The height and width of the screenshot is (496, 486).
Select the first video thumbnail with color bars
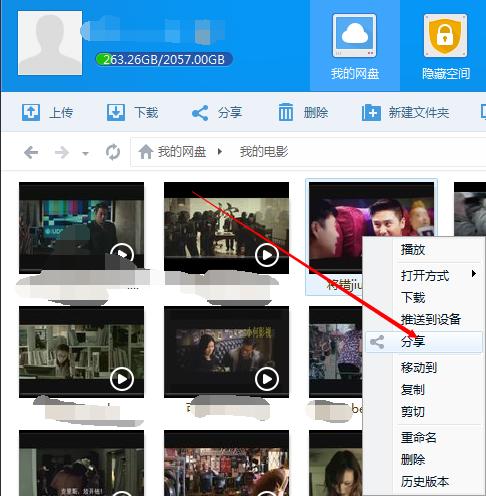click(81, 228)
